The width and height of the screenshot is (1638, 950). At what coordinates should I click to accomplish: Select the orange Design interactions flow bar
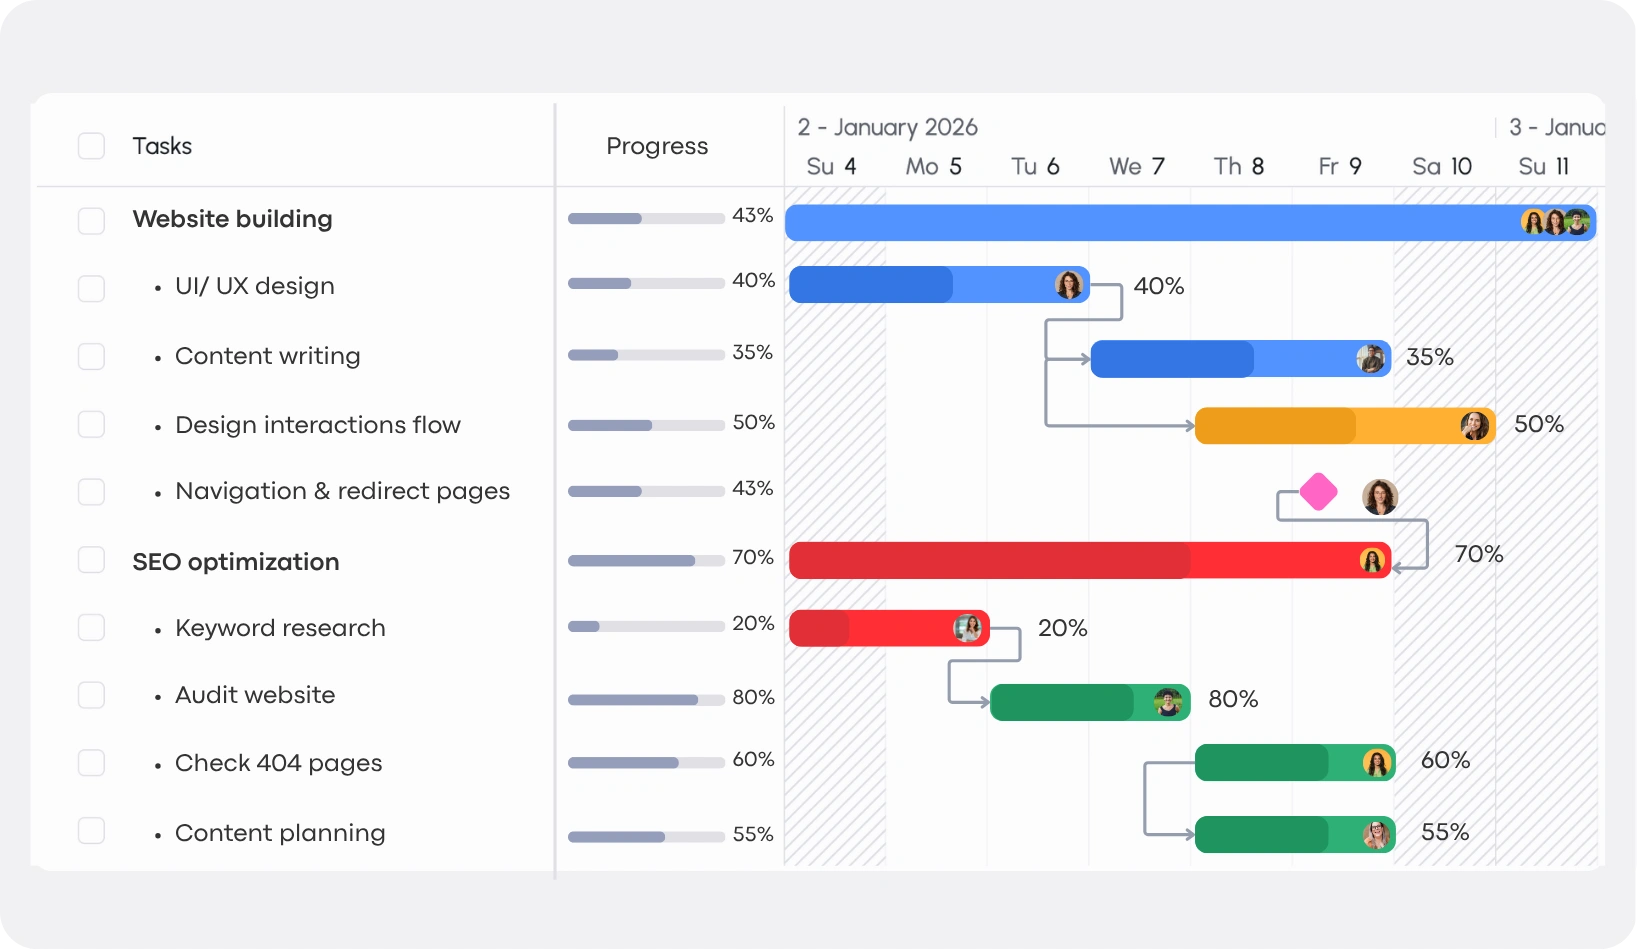coord(1345,426)
